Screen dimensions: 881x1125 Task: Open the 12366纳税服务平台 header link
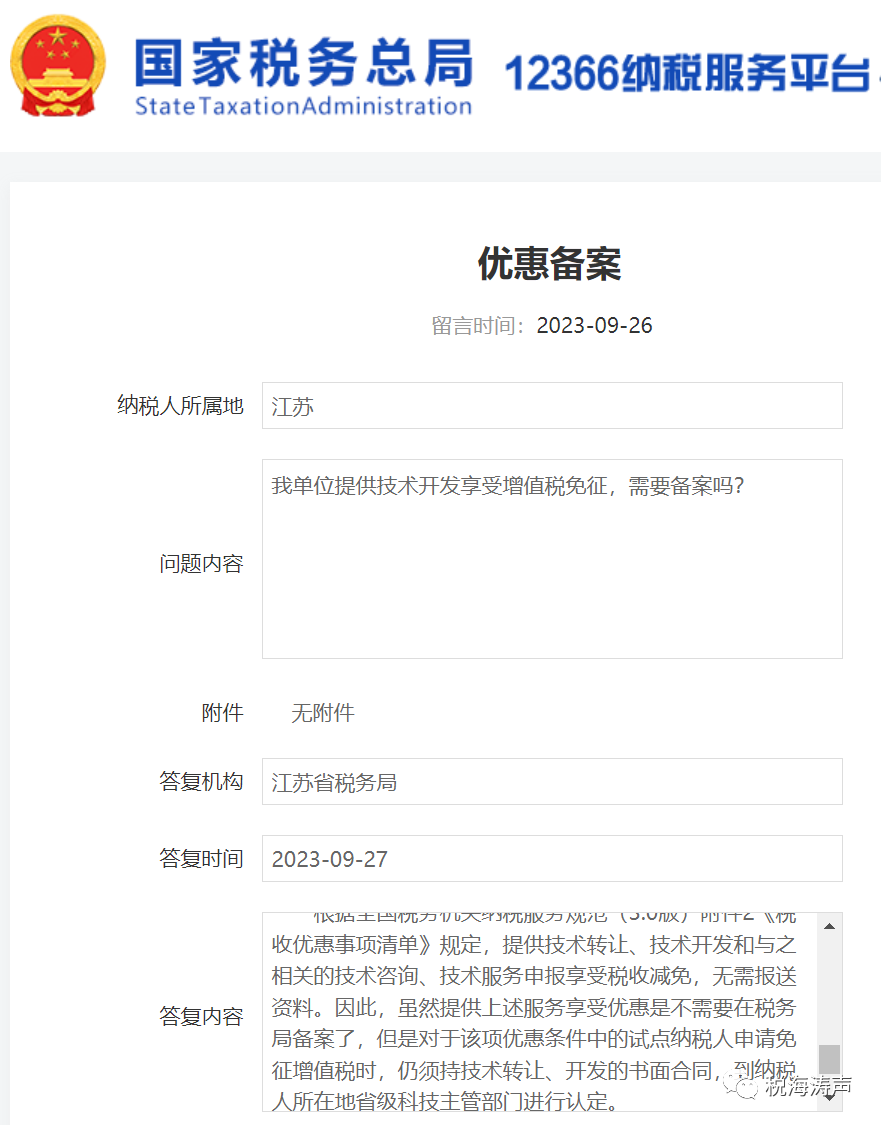pos(688,74)
